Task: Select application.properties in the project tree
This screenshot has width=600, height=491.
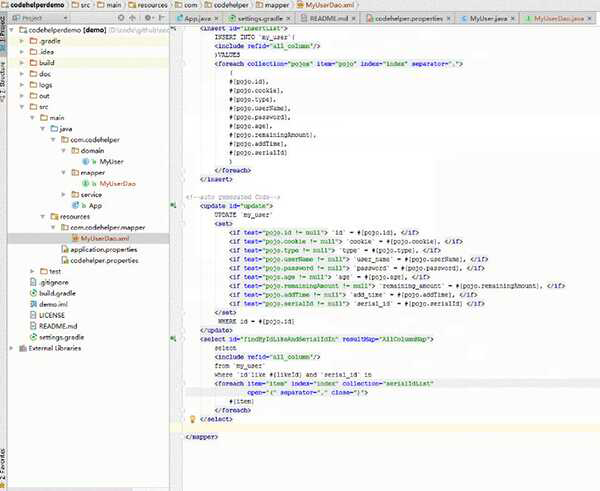Action: pyautogui.click(x=104, y=249)
